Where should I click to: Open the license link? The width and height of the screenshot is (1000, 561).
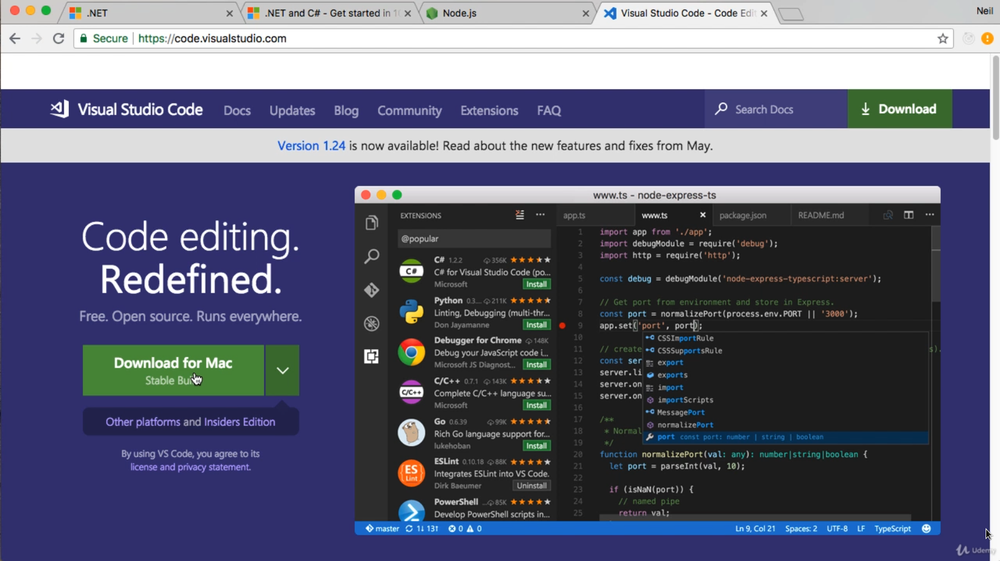coord(143,467)
